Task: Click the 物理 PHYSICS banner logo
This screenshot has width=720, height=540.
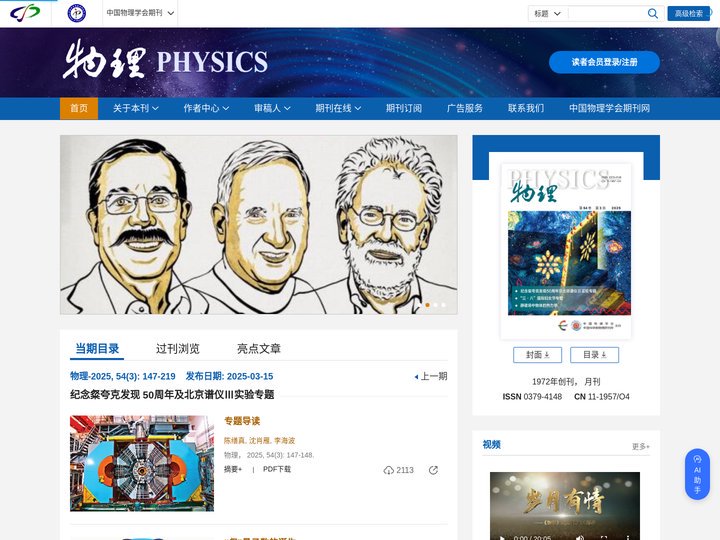Action: [165, 60]
